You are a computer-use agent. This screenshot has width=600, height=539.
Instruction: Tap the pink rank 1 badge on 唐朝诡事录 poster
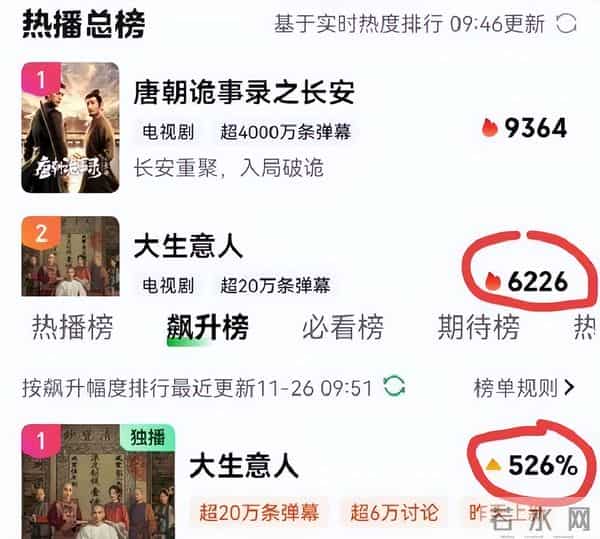tap(41, 80)
